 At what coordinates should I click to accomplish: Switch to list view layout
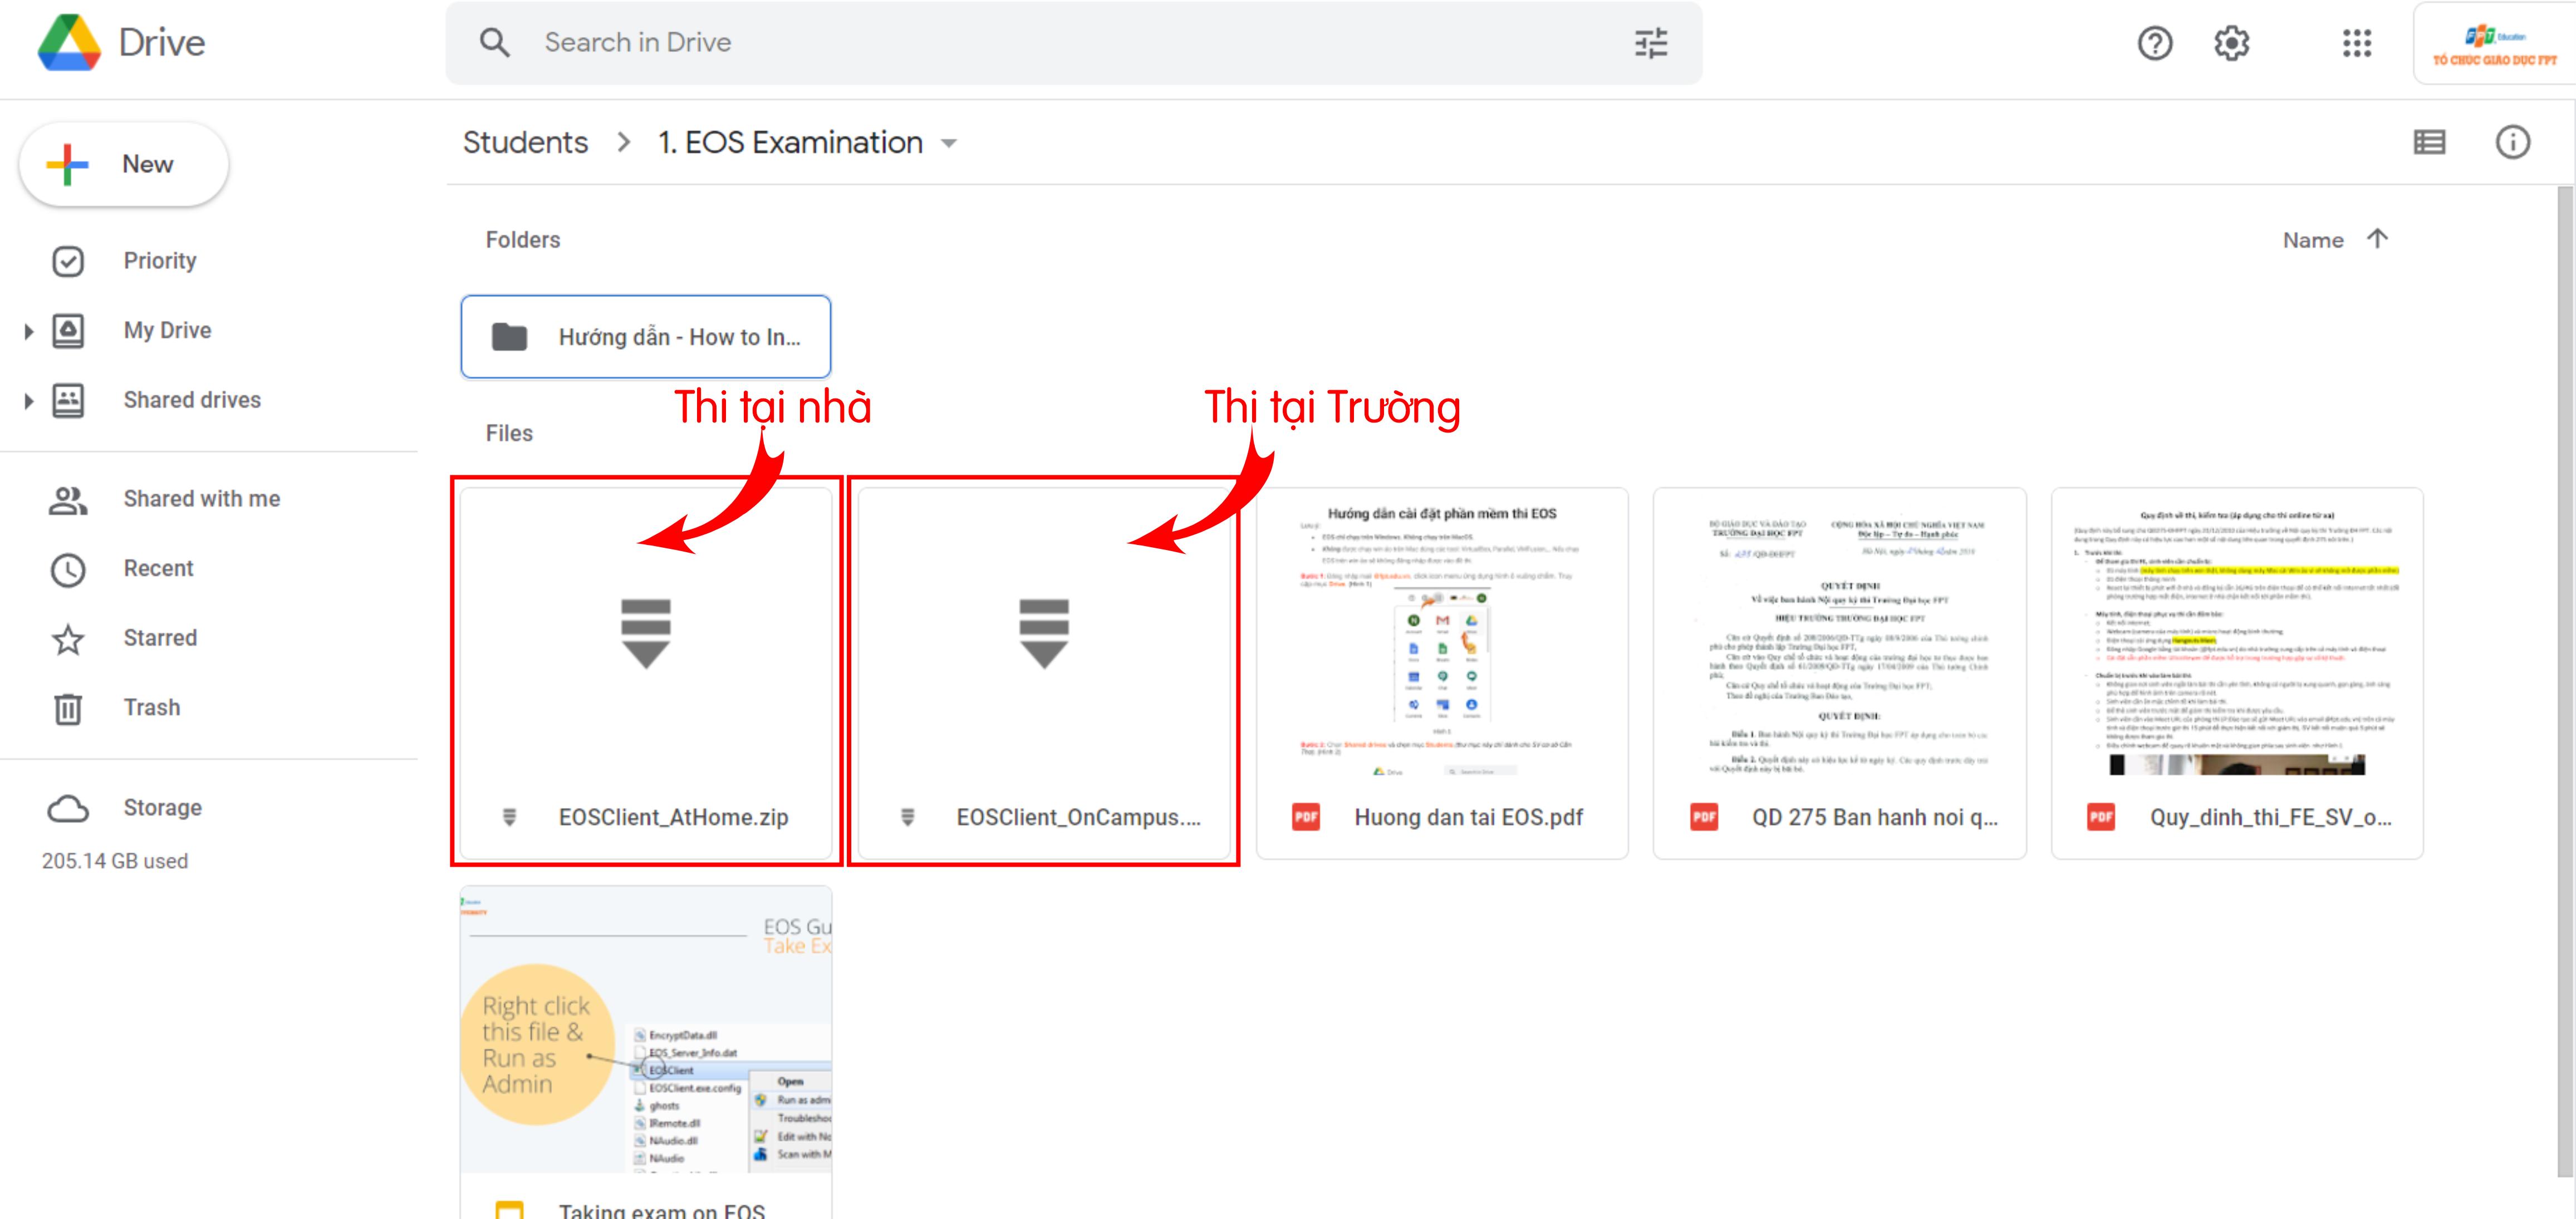pyautogui.click(x=2430, y=142)
